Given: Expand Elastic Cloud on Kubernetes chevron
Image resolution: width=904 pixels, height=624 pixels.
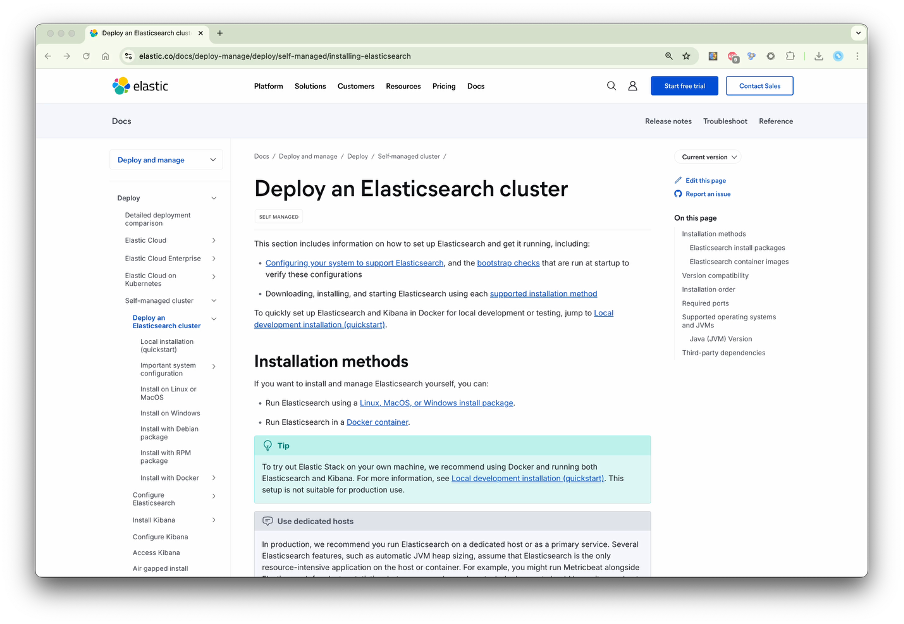Looking at the screenshot, I should (x=214, y=277).
